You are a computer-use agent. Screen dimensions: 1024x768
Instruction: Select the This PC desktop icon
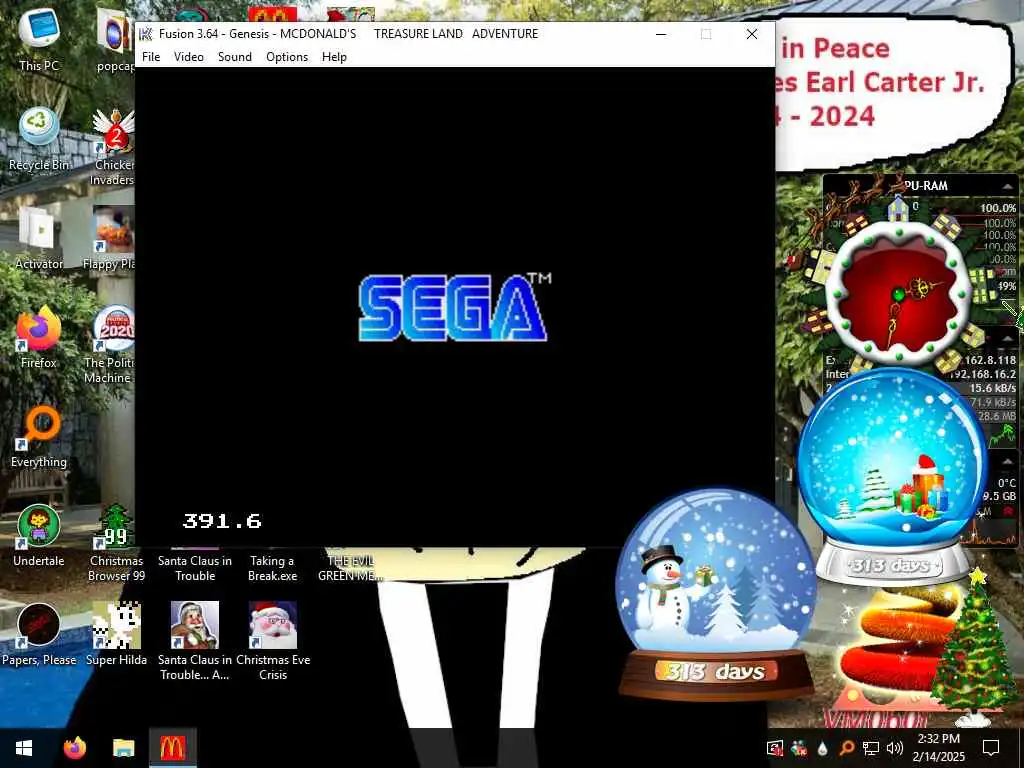pos(39,39)
